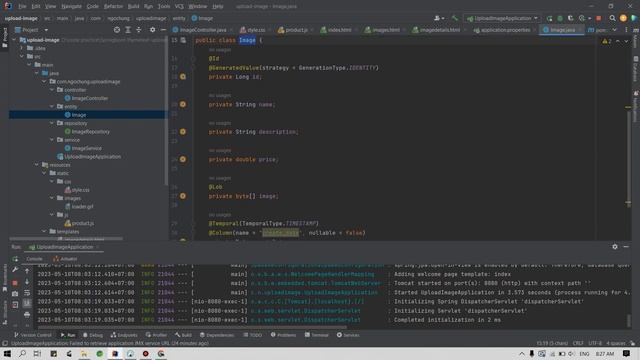Click the camera thread dump icon

click(15, 293)
